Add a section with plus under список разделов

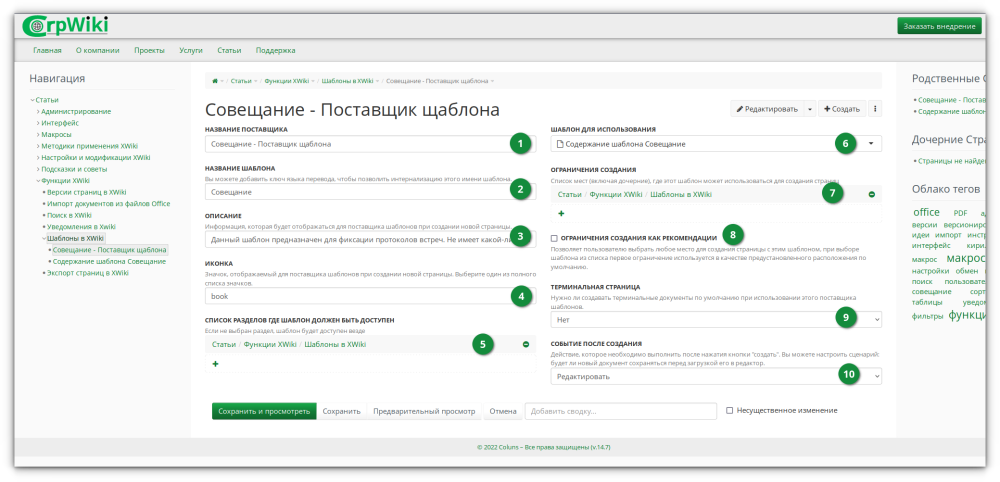tap(215, 363)
